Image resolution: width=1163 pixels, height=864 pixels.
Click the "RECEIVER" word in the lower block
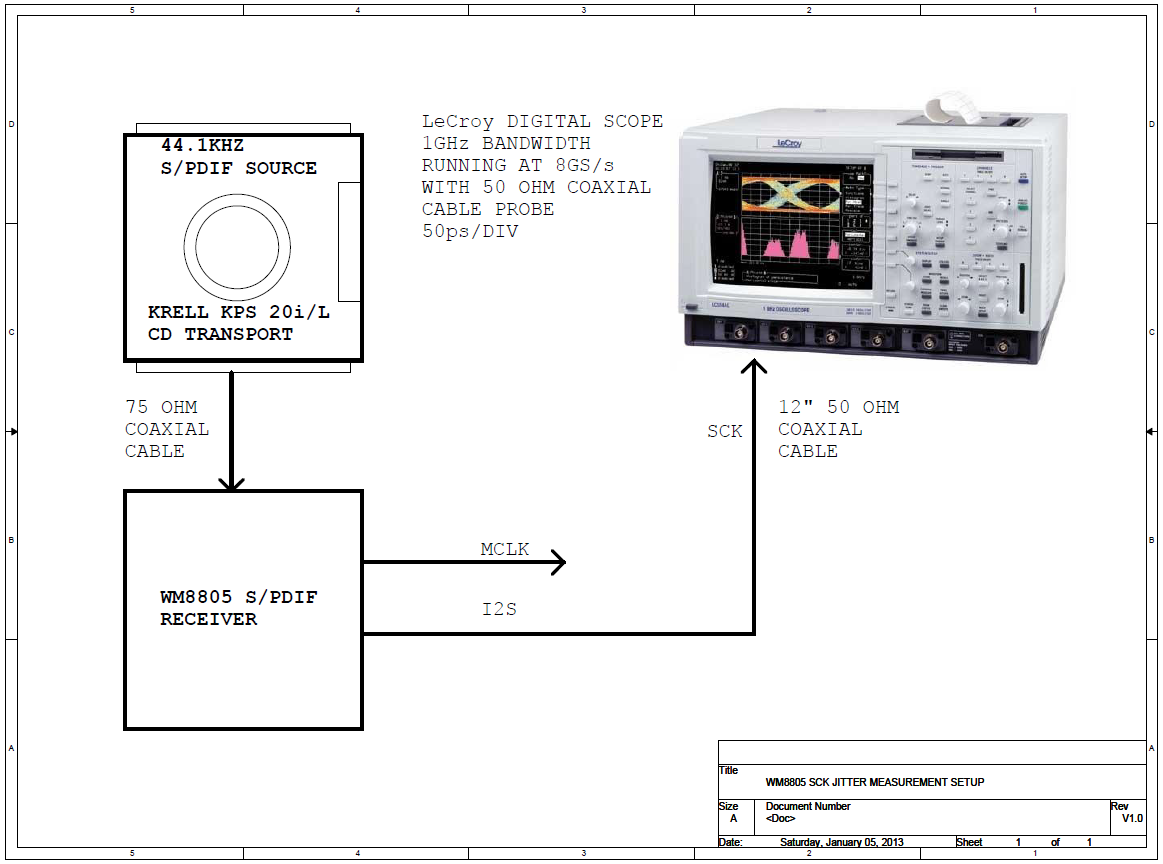point(208,619)
